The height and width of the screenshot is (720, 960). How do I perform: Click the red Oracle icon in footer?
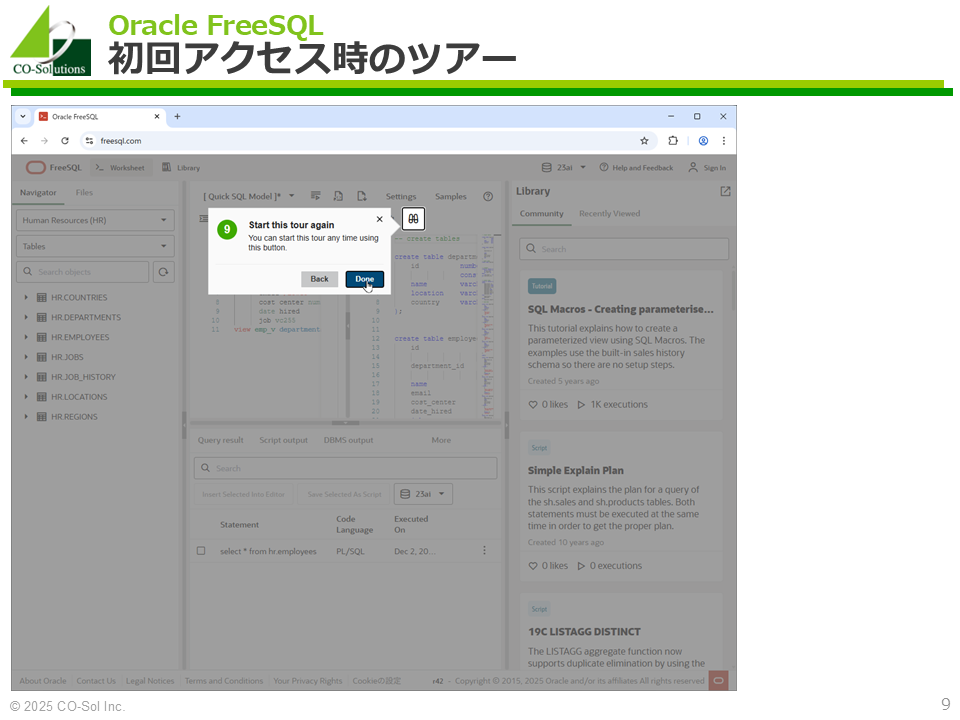[x=717, y=681]
